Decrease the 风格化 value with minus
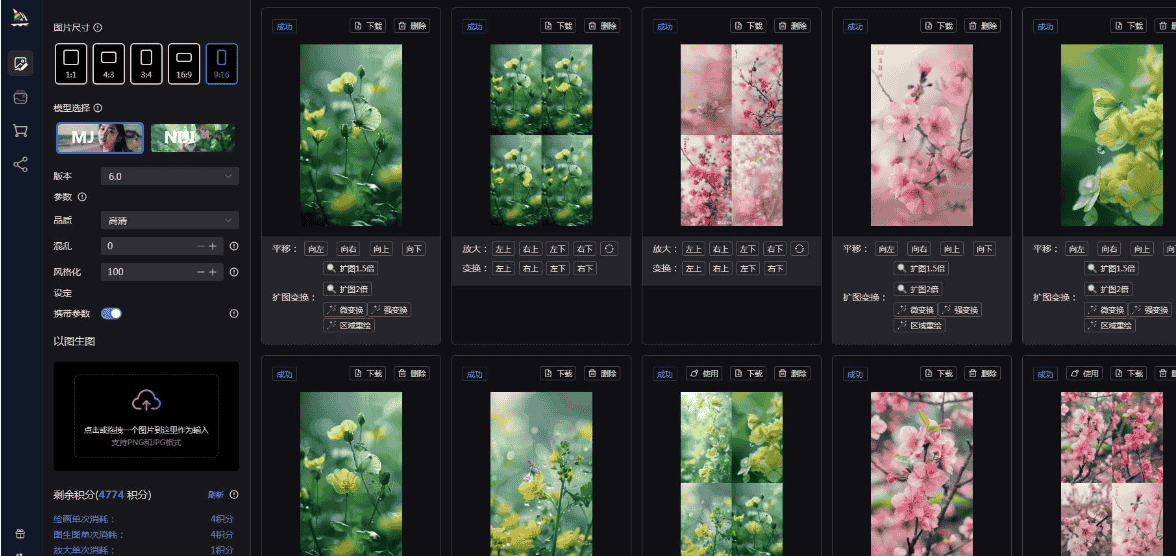 pos(201,272)
